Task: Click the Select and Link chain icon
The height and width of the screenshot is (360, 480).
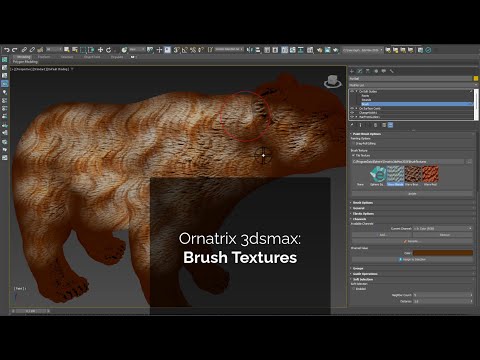Action: [x=24, y=50]
